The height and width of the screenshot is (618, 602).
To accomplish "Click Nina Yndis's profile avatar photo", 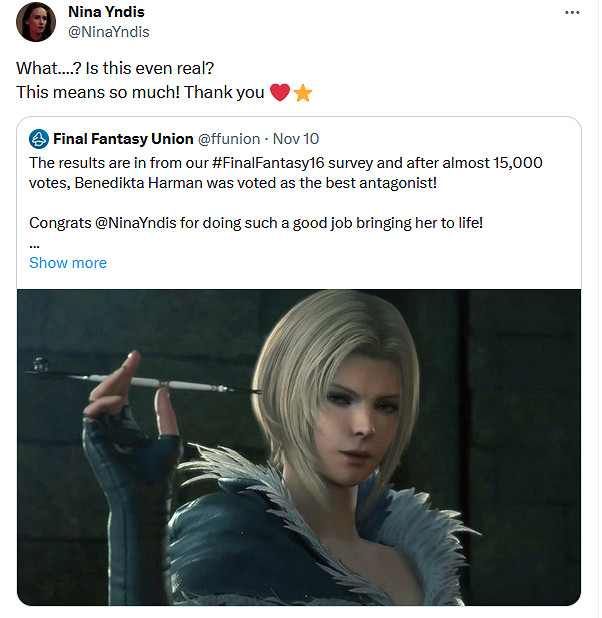I will [36, 22].
